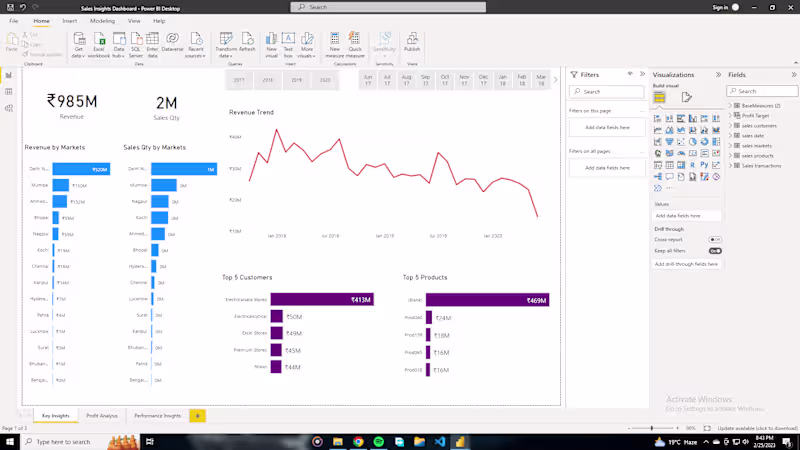Toggle the Cross-report switch
The height and width of the screenshot is (450, 800).
[715, 239]
